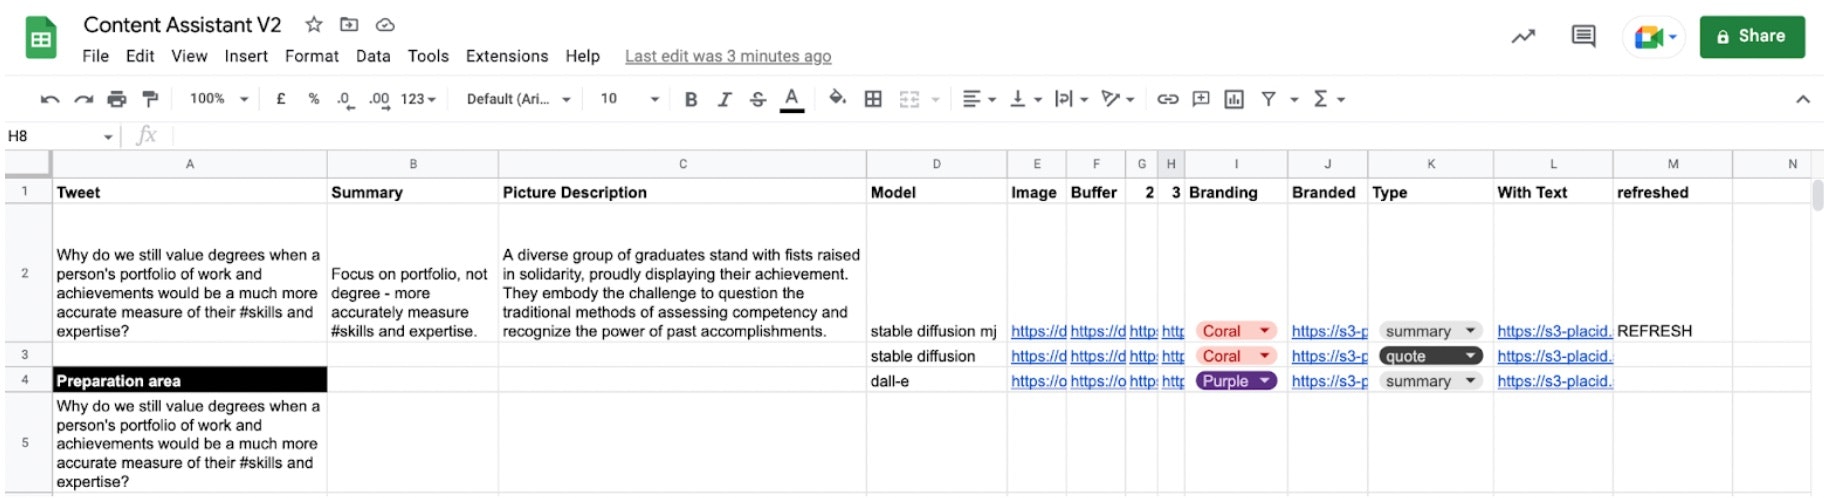The width and height of the screenshot is (1824, 498).
Task: Click the Insert chart icon
Action: [1234, 99]
